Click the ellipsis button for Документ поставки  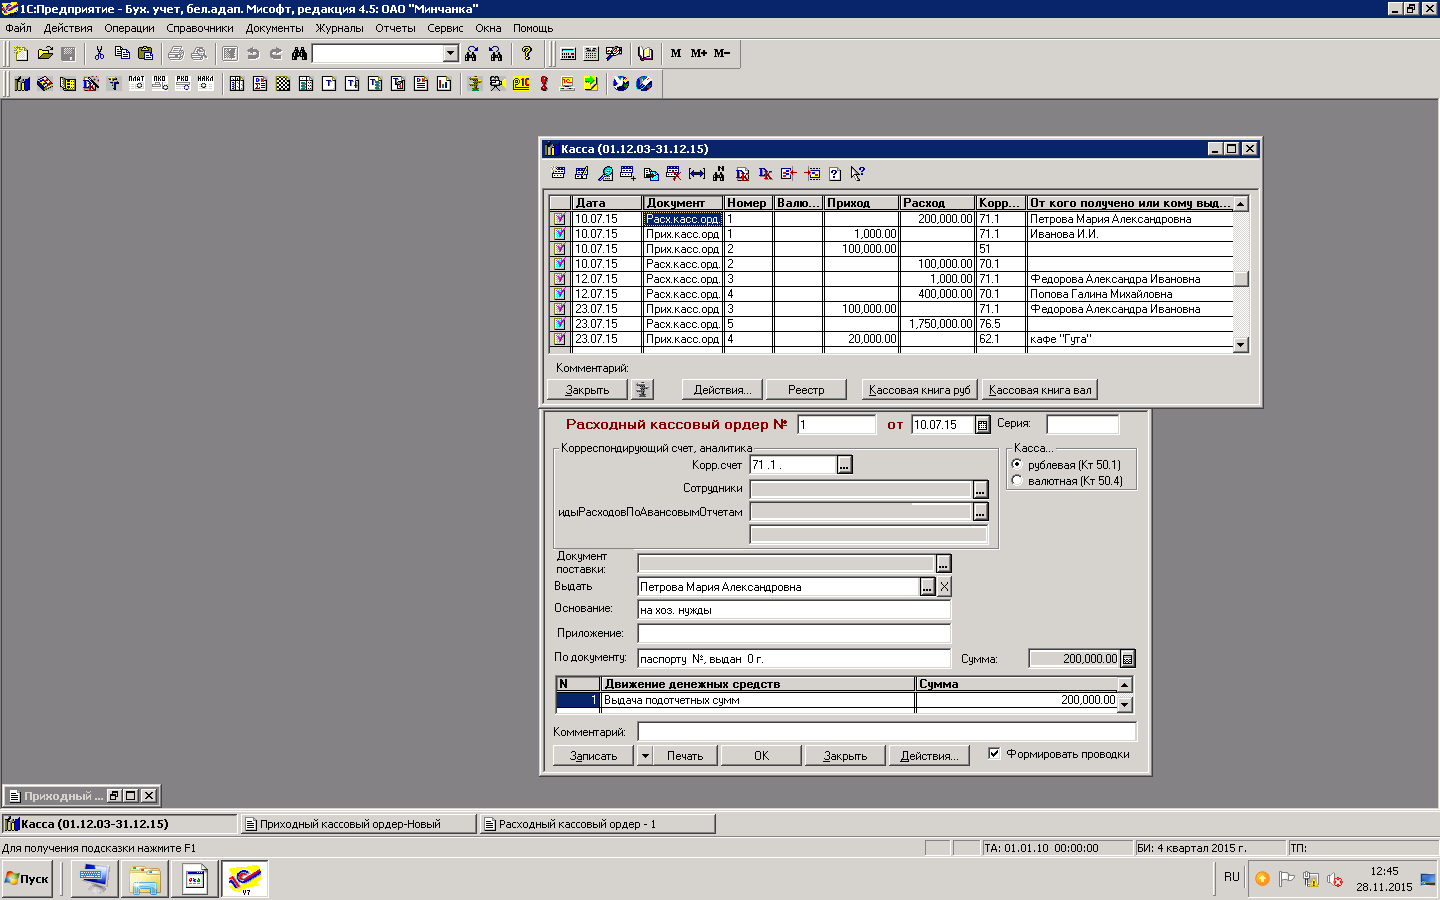[x=943, y=564]
